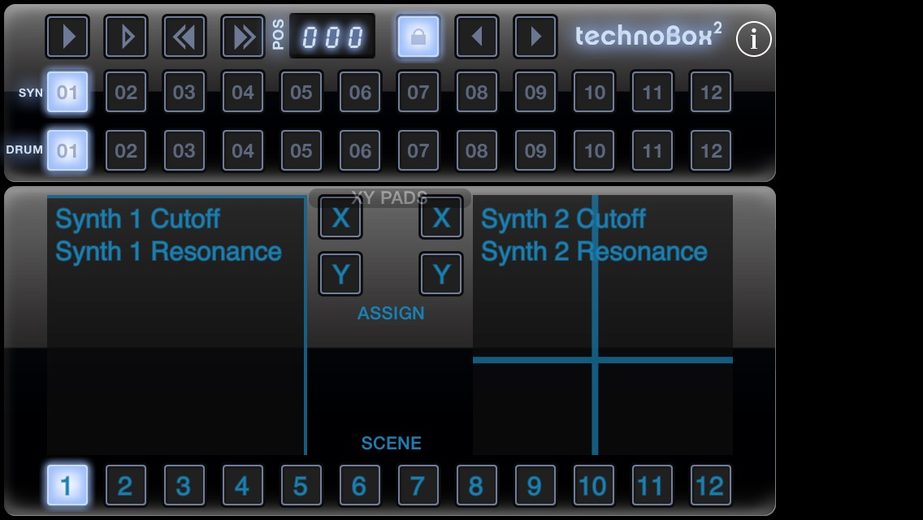
Task: Start playback with the solid play button
Action: pyautogui.click(x=68, y=37)
